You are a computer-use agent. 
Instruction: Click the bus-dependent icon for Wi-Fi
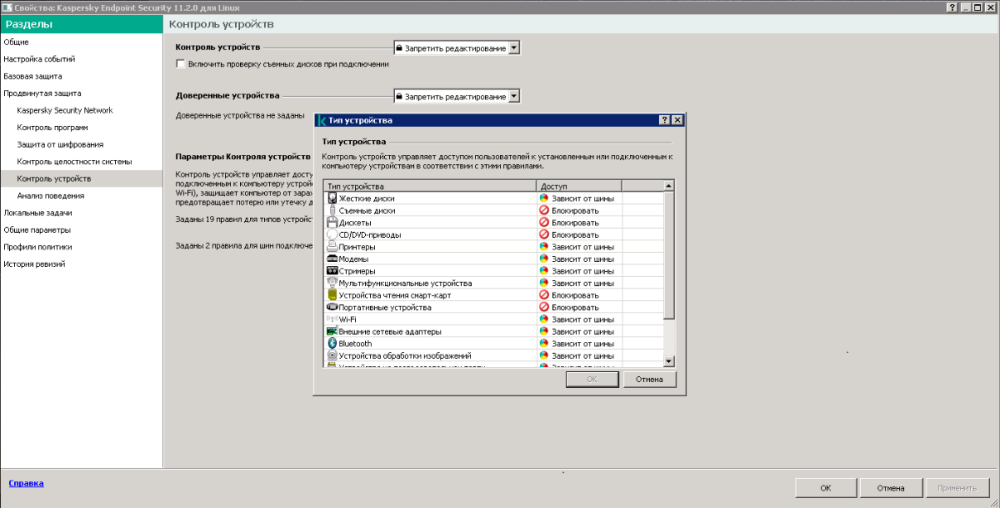[x=544, y=319]
